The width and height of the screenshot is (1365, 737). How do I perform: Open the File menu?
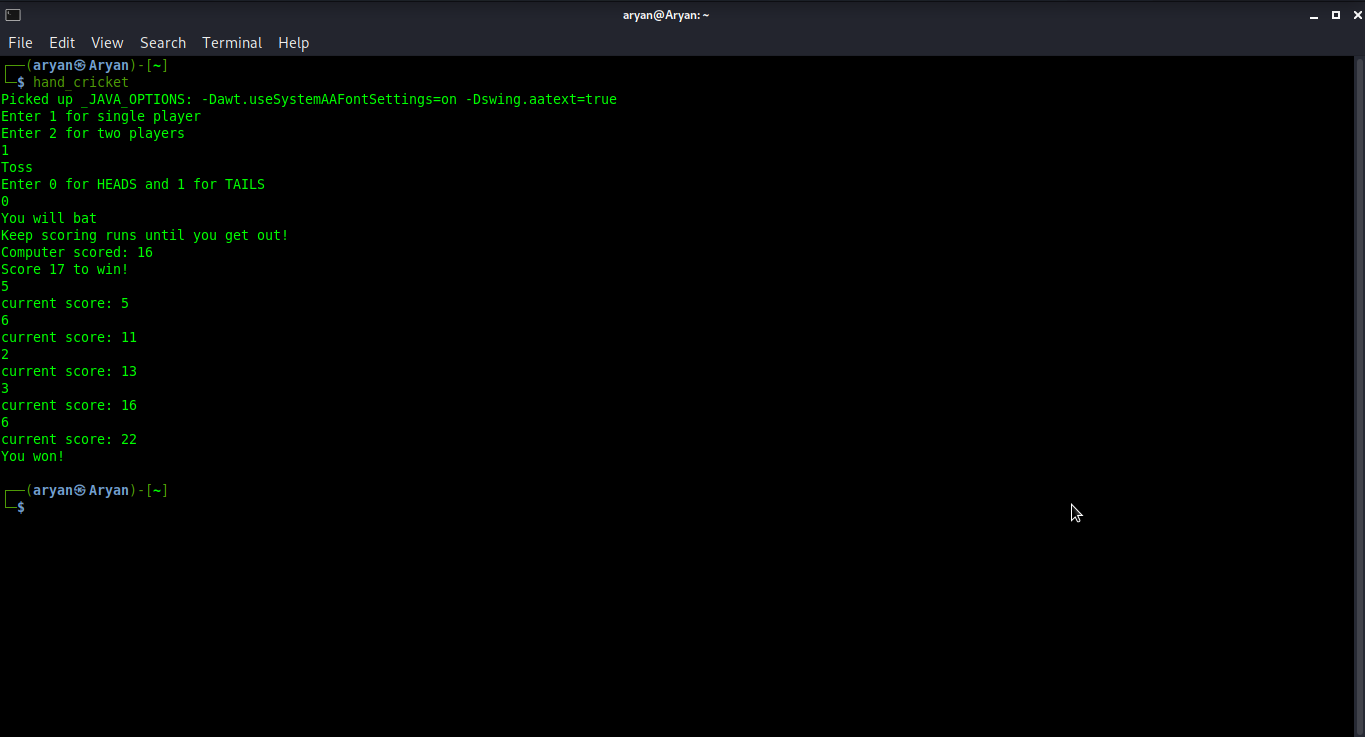pyautogui.click(x=20, y=42)
